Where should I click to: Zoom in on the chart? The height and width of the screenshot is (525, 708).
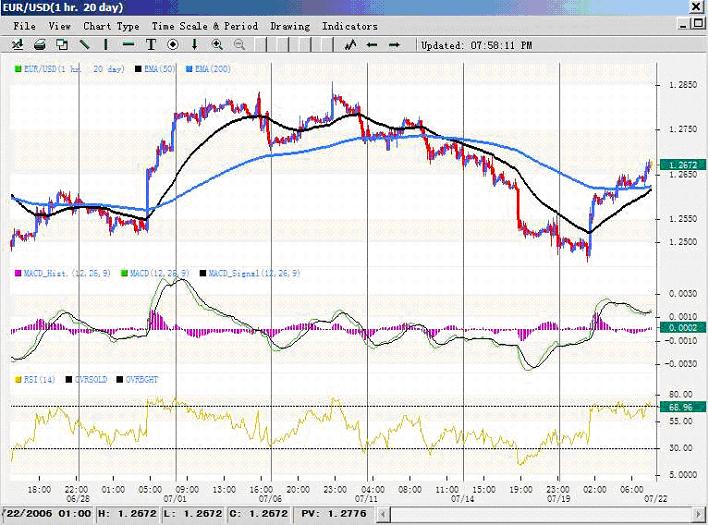(x=217, y=45)
